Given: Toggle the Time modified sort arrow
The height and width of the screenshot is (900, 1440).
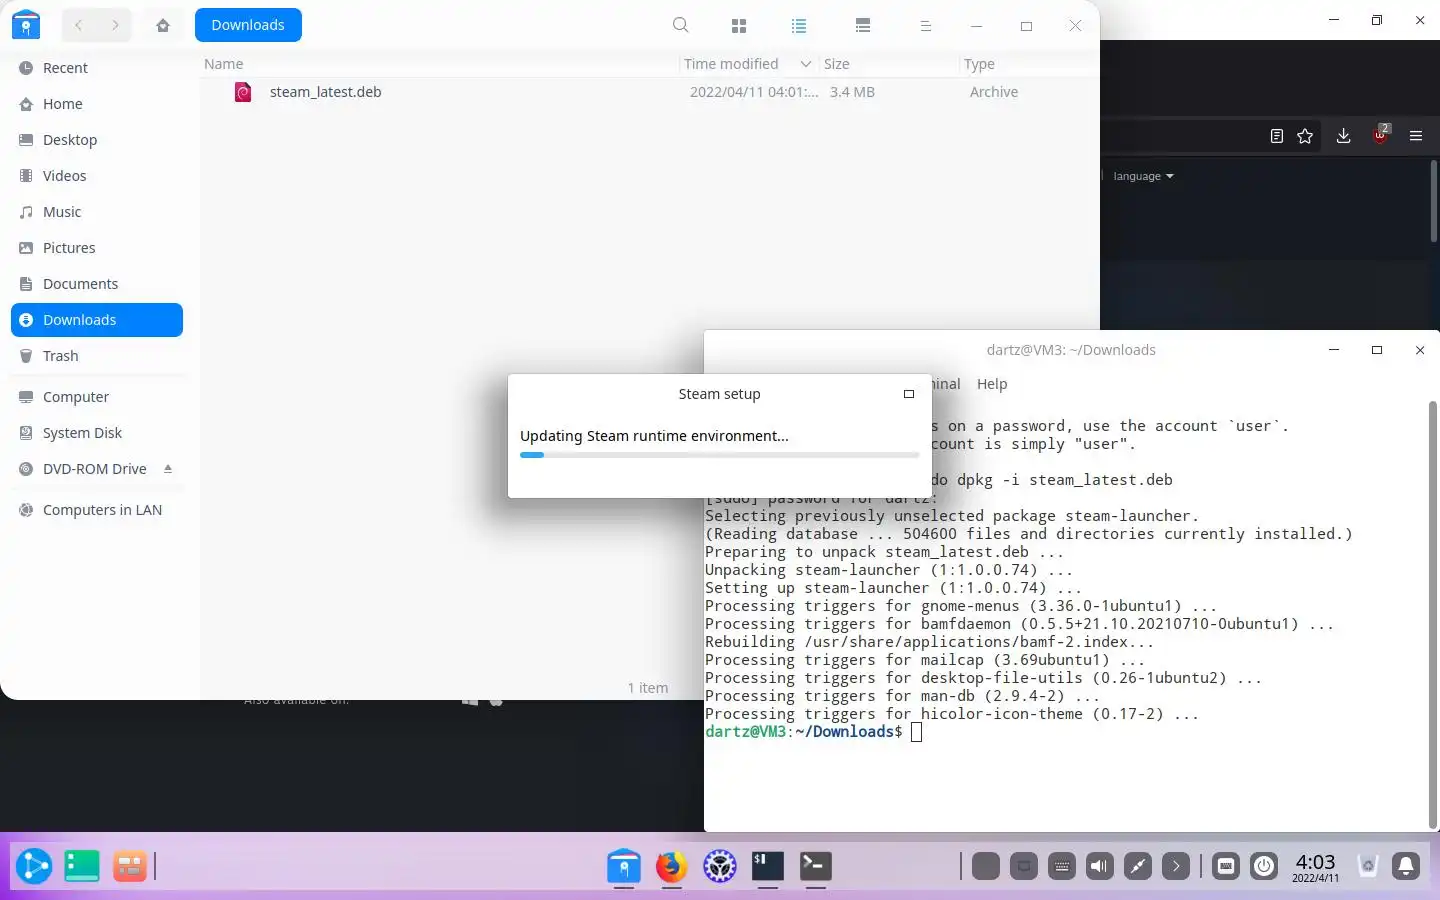Looking at the screenshot, I should coord(806,64).
